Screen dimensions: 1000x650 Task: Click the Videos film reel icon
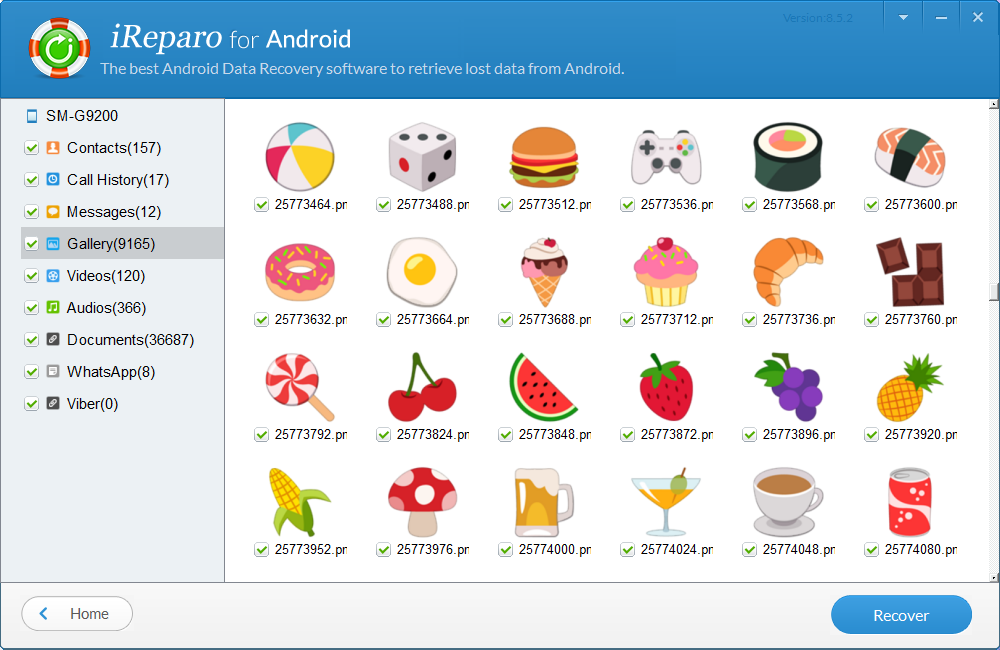click(x=53, y=276)
